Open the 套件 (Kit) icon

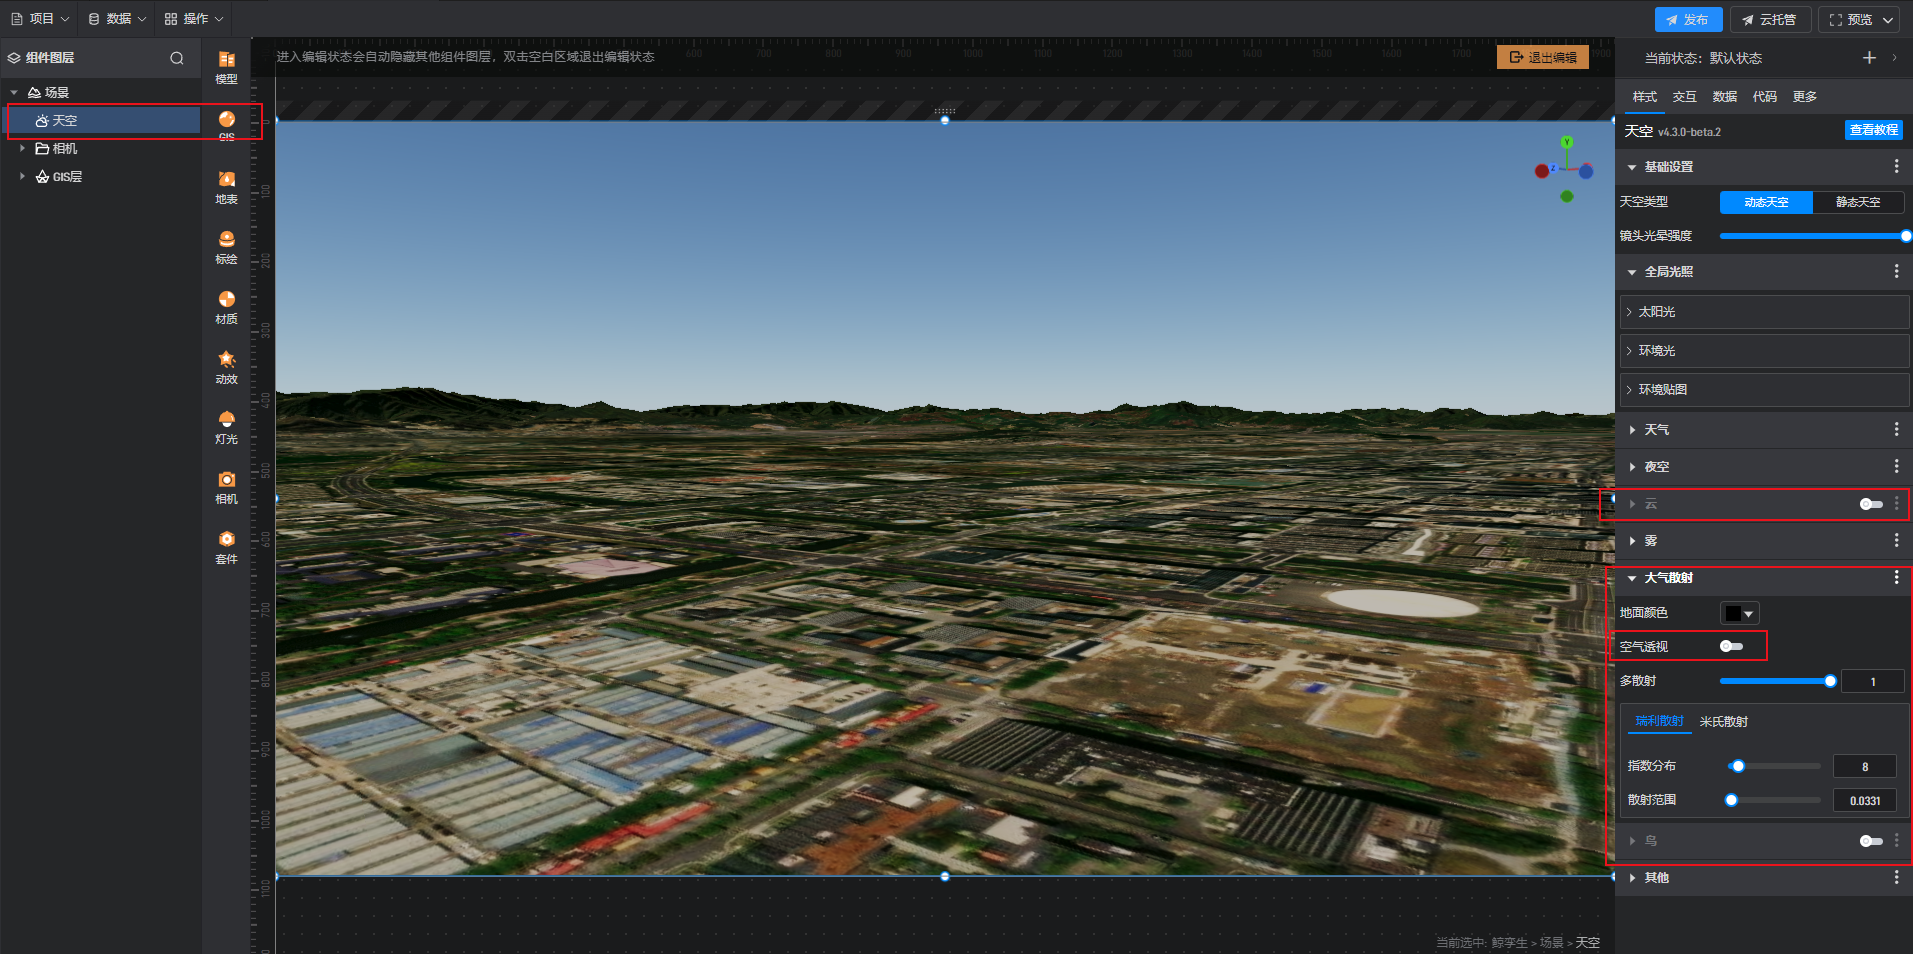[227, 546]
